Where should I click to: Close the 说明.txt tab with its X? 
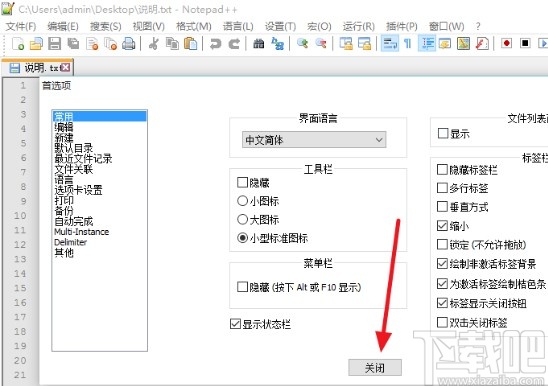[x=65, y=67]
